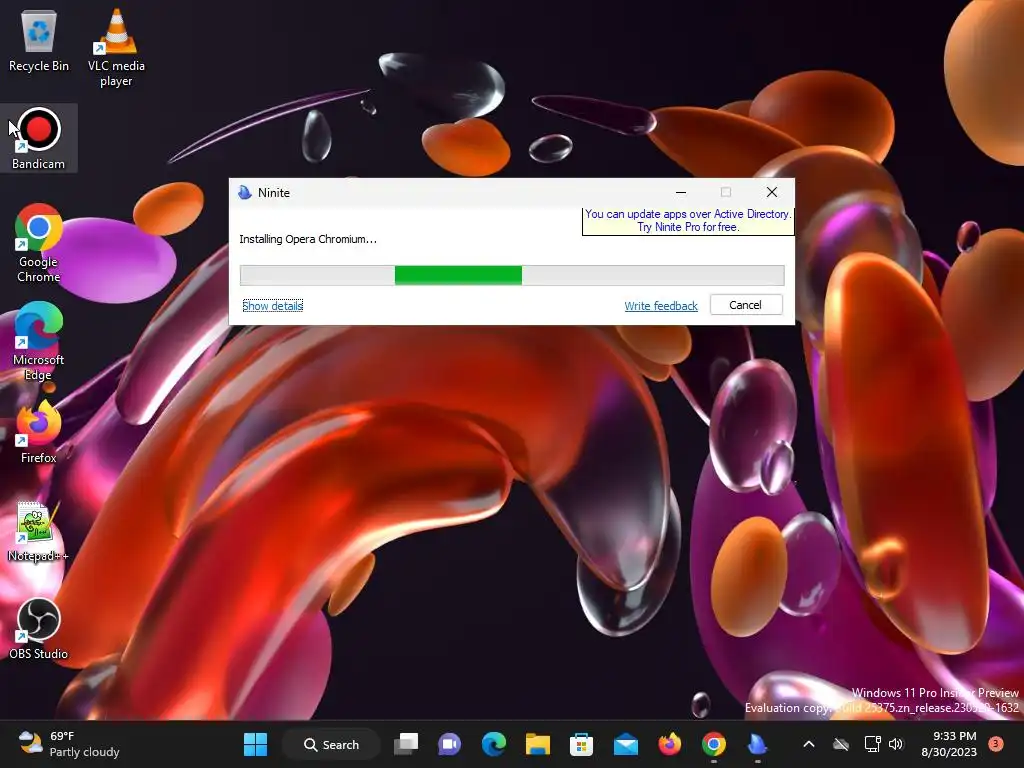
Task: Select the Bandicam desktop shortcut
Action: (38, 138)
